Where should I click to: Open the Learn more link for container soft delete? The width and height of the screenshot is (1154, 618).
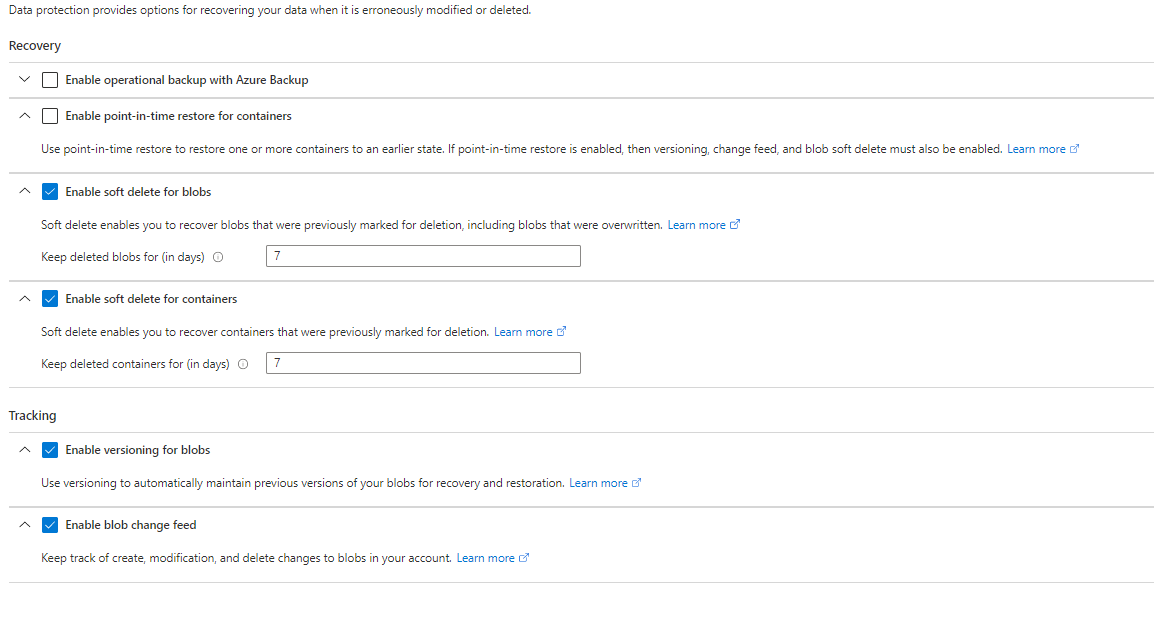click(x=523, y=331)
